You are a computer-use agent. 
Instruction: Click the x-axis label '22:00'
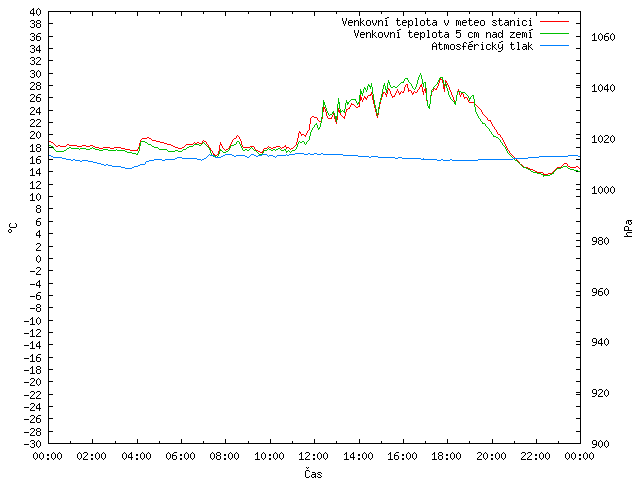pos(536,456)
